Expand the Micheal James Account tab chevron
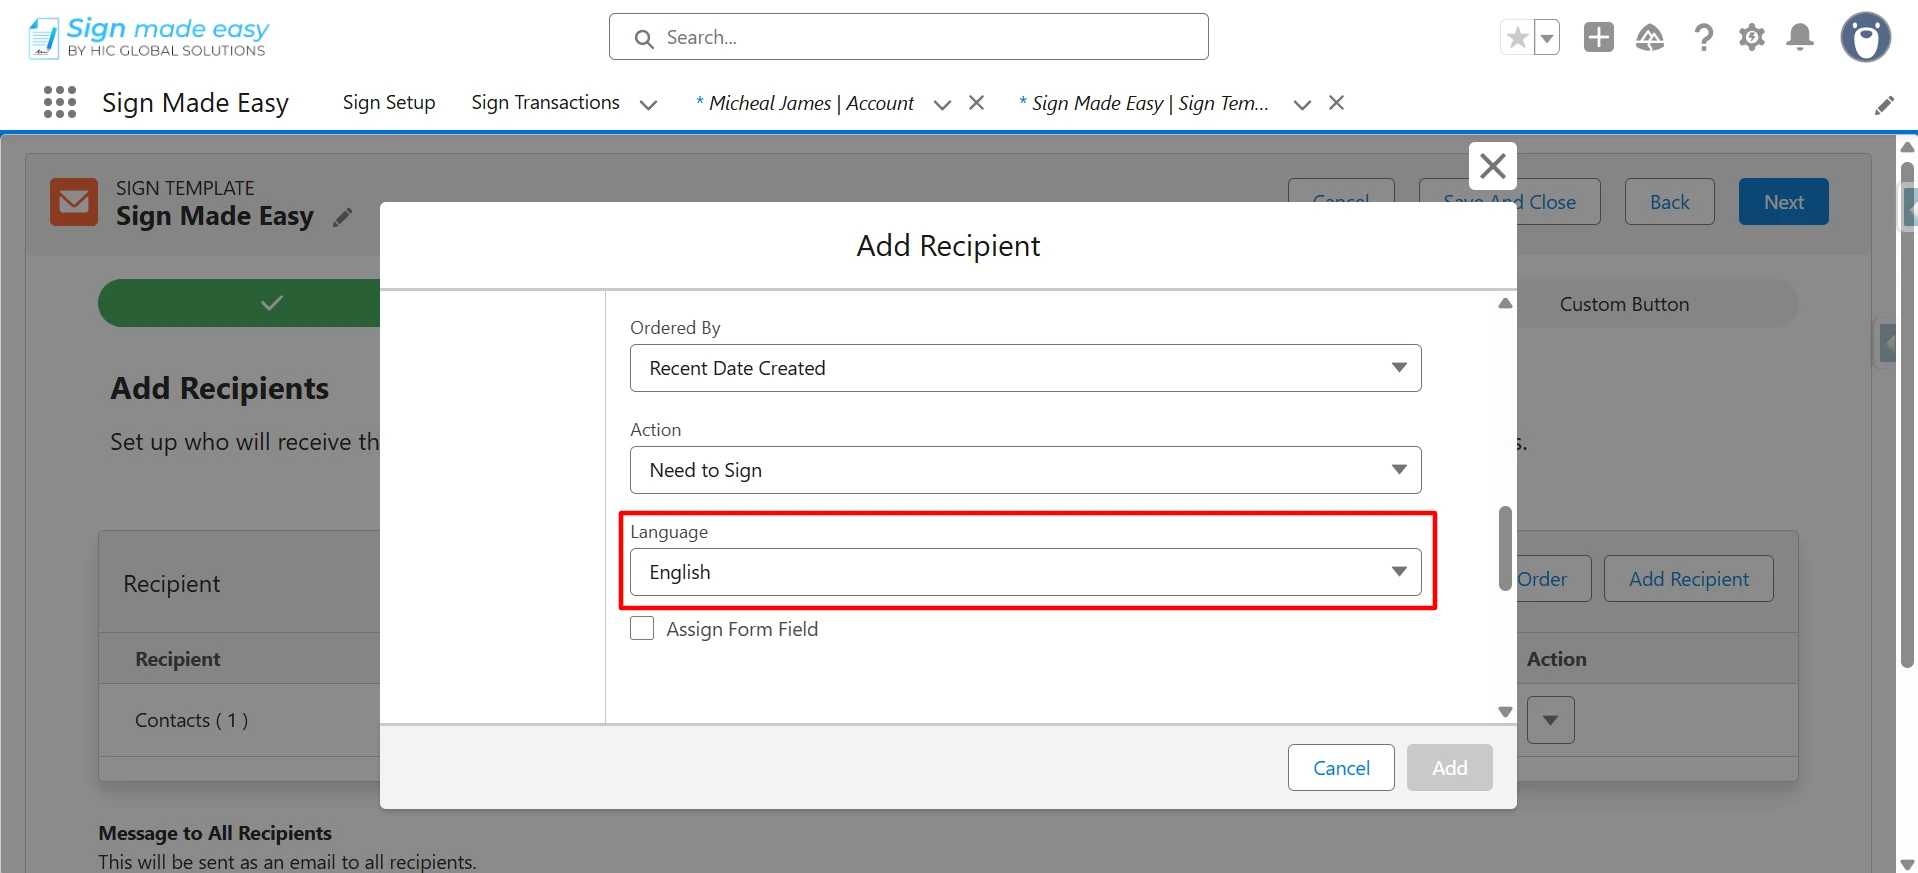 tap(941, 104)
